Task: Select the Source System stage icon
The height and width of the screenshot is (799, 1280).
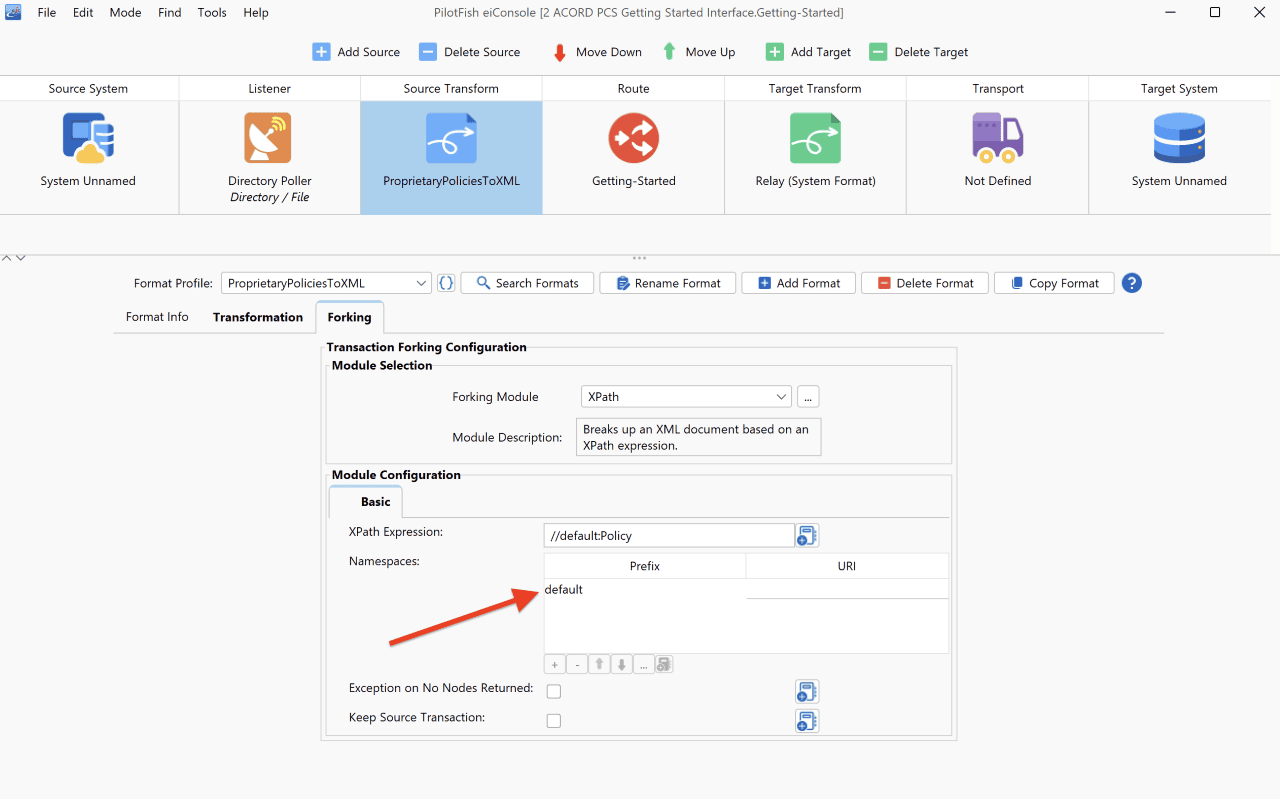Action: tap(88, 138)
